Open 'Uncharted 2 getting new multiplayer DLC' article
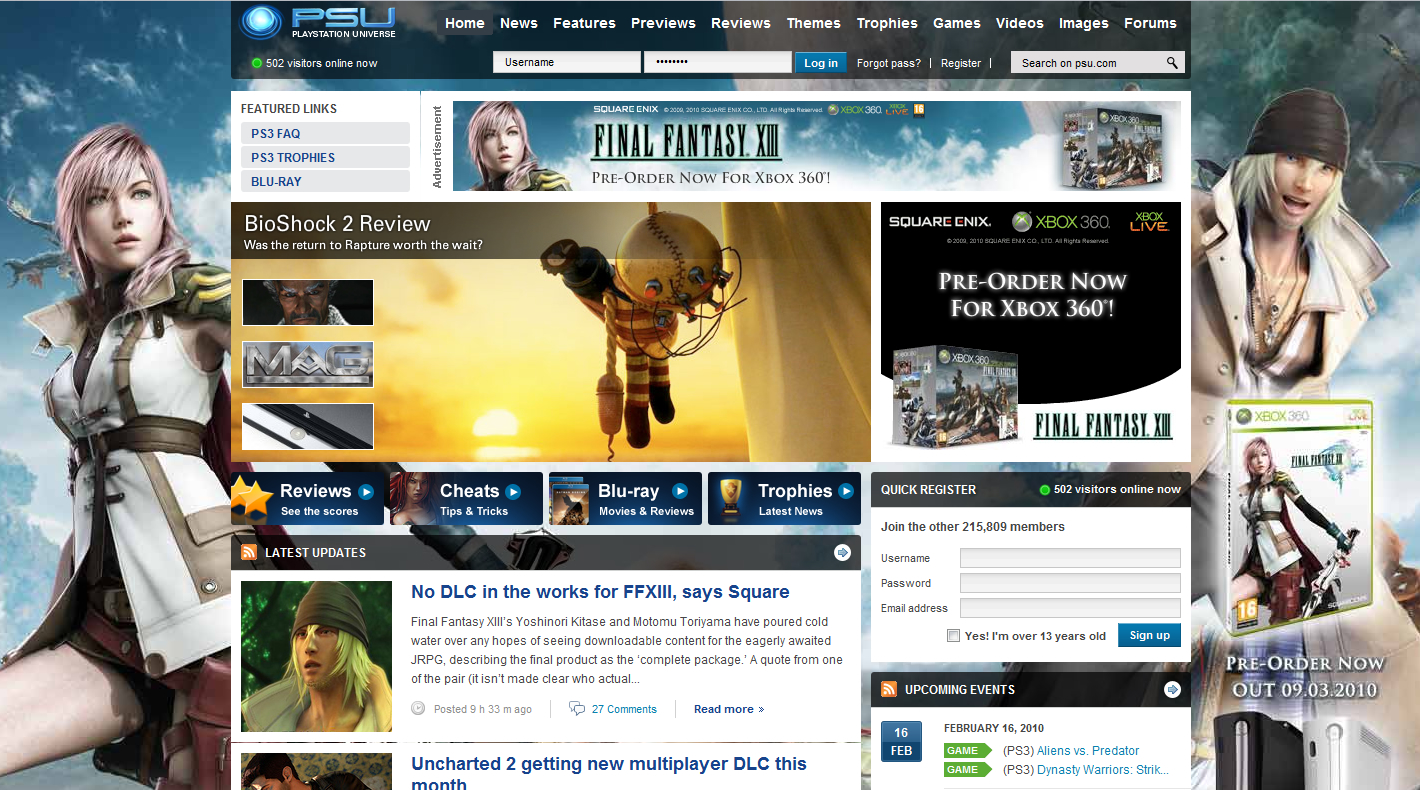The width and height of the screenshot is (1420, 790). 609,772
